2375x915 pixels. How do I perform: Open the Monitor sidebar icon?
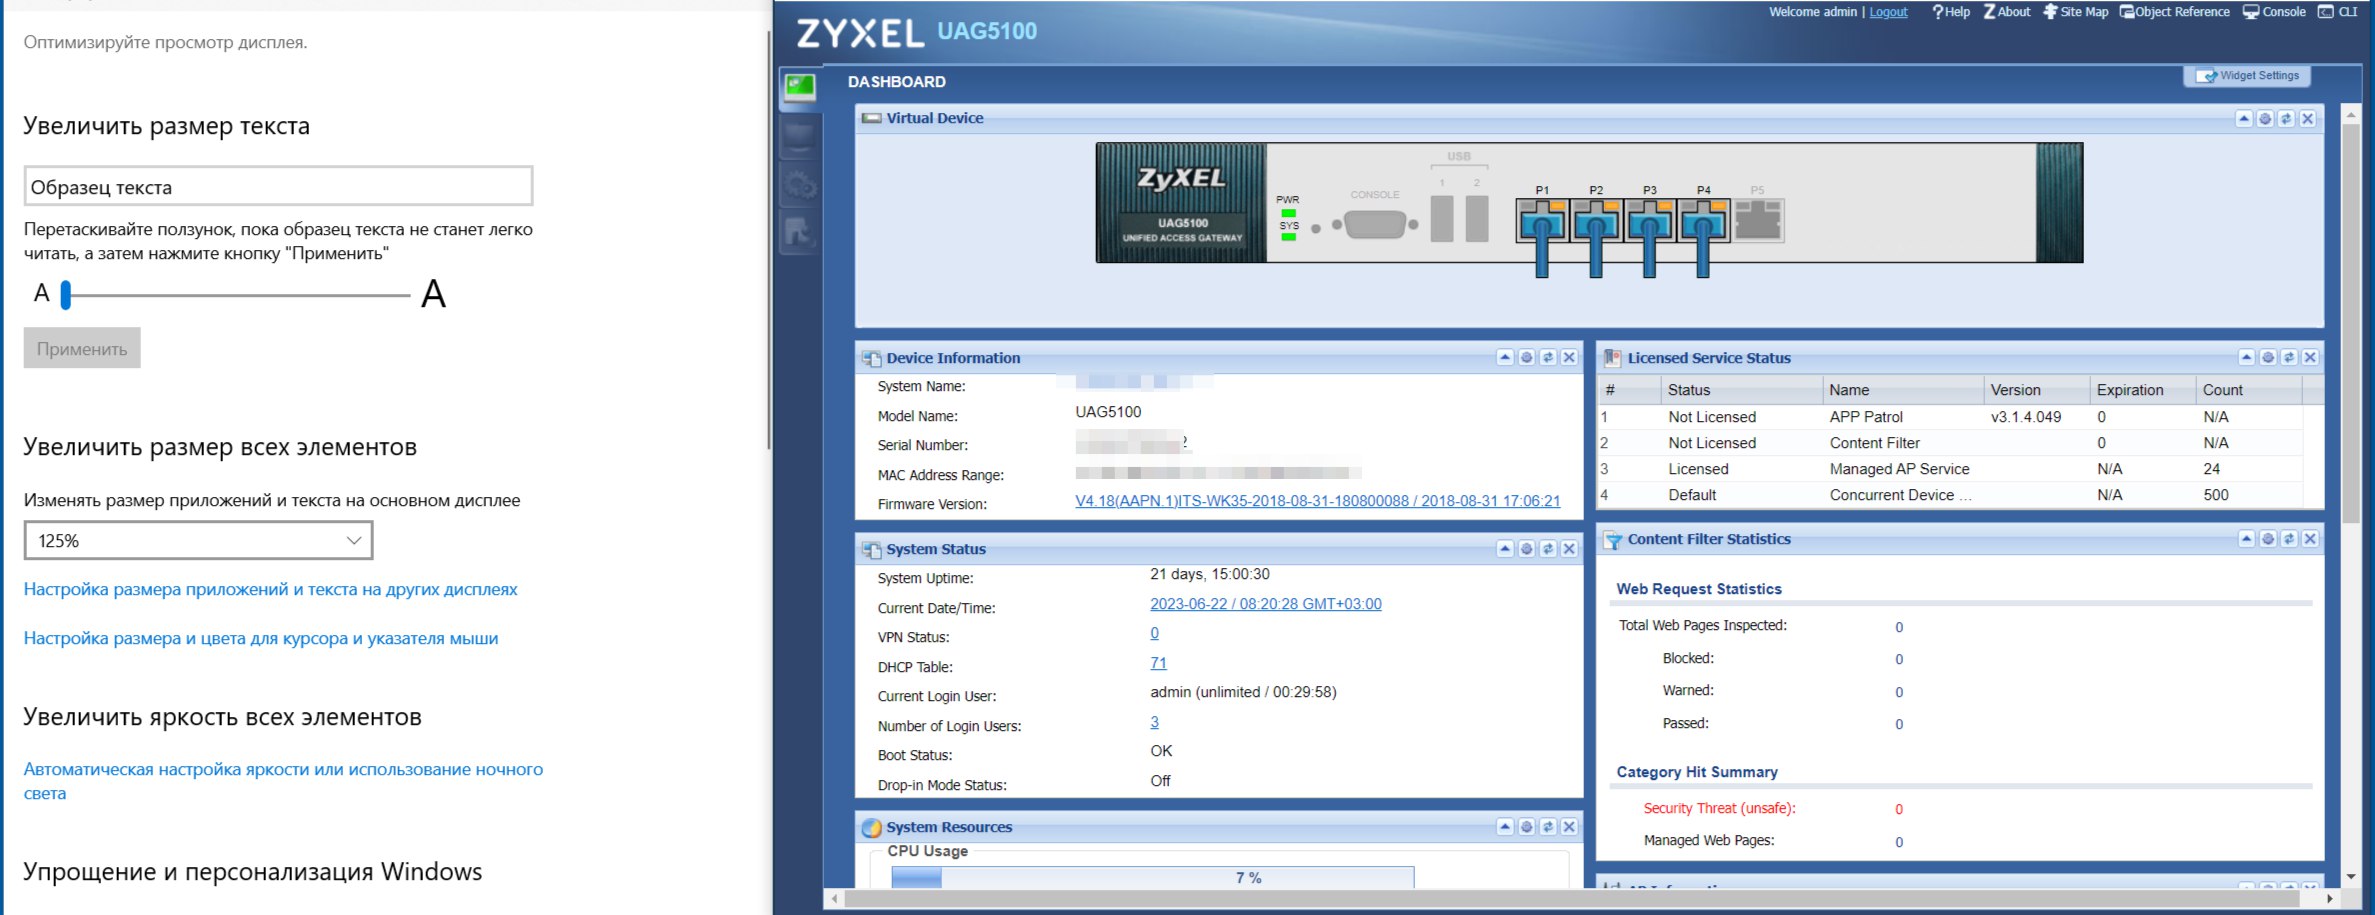799,138
